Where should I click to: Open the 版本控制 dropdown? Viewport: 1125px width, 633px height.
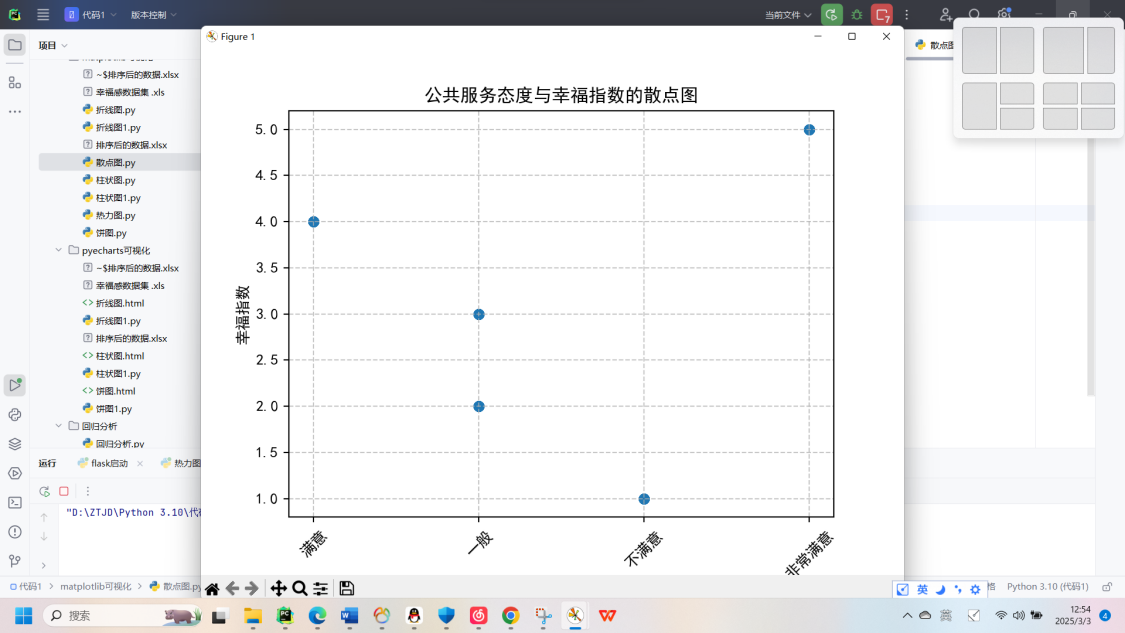tap(154, 14)
